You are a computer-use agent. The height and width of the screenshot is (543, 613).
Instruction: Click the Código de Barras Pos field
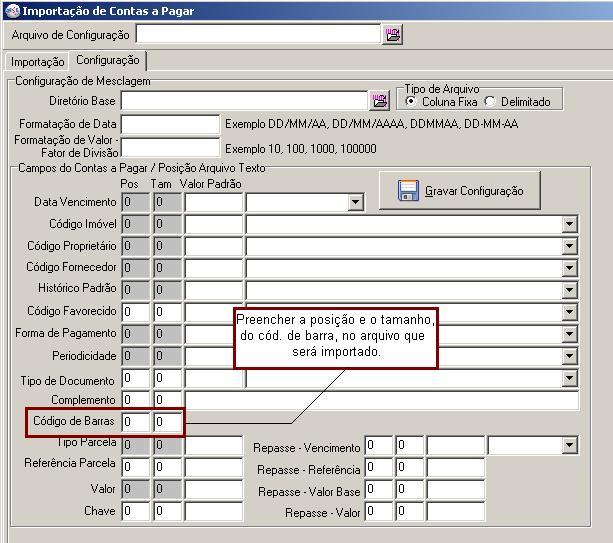(136, 422)
